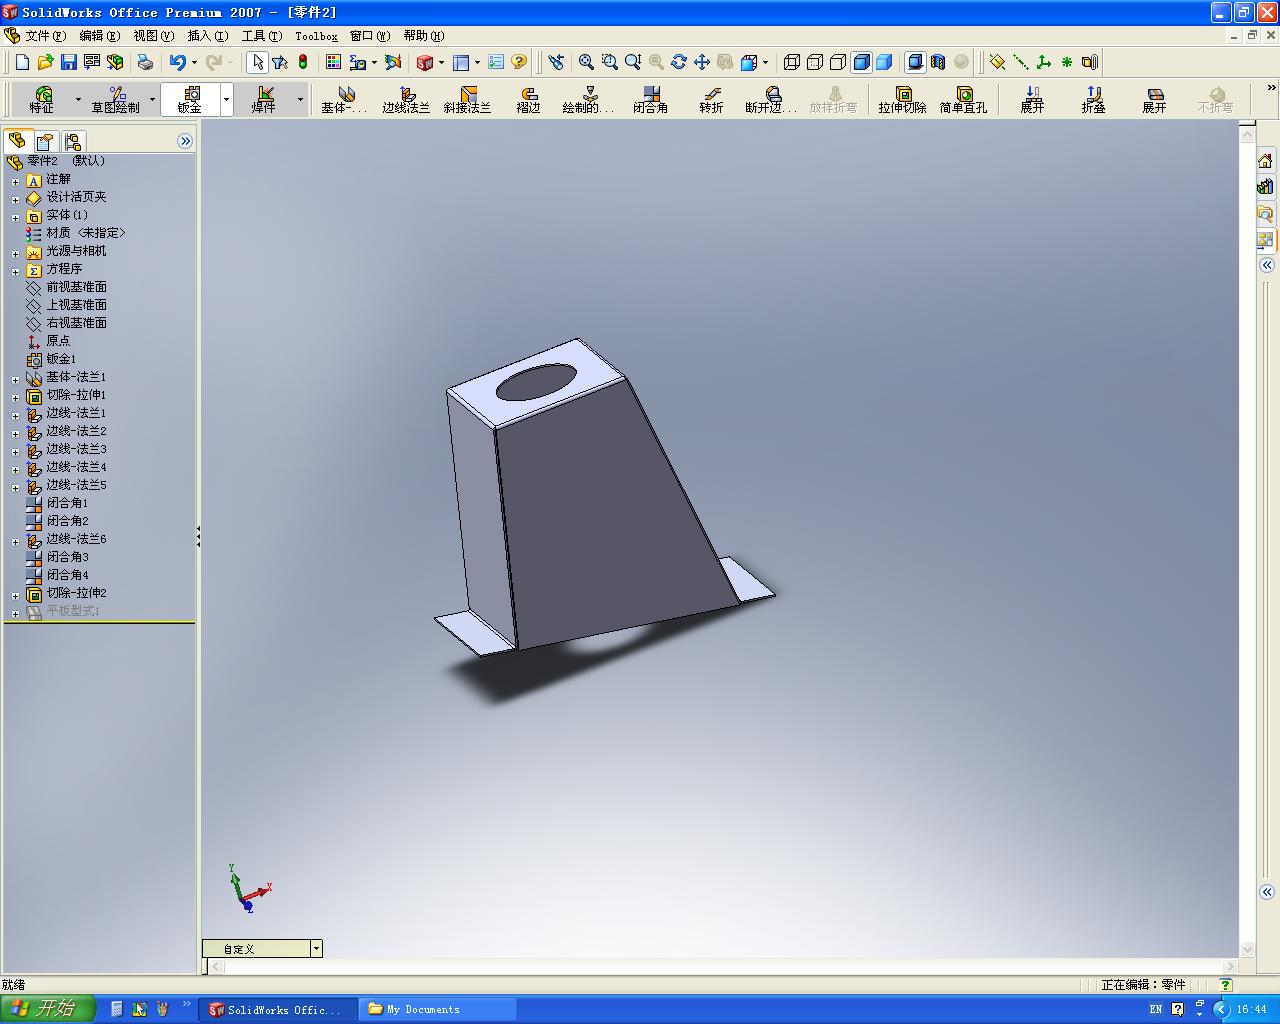Click the rotate view icon
Viewport: 1280px width, 1024px height.
point(679,62)
